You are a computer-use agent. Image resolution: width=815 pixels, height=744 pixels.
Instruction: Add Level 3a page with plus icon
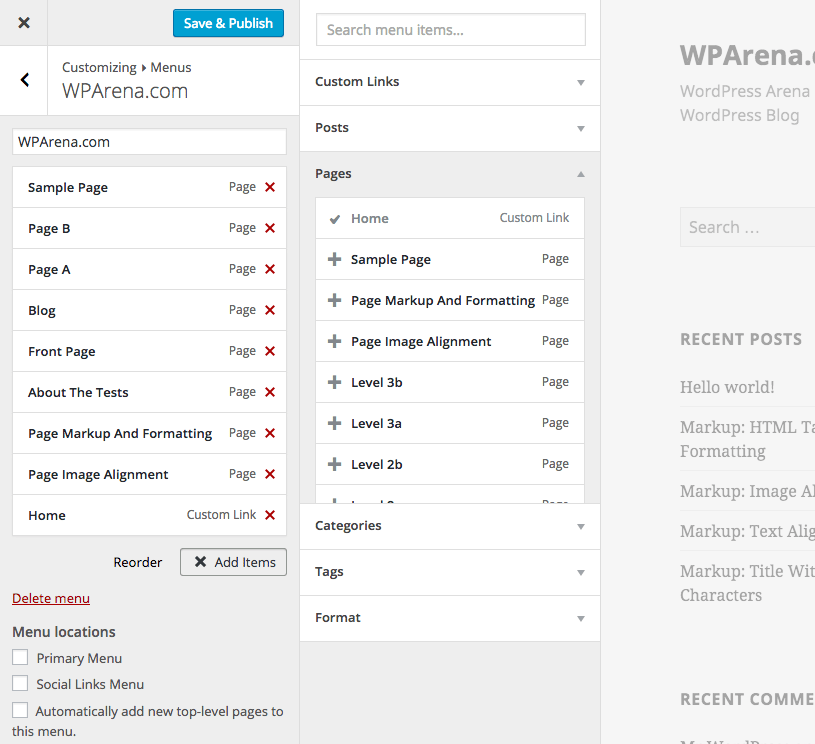click(x=335, y=423)
